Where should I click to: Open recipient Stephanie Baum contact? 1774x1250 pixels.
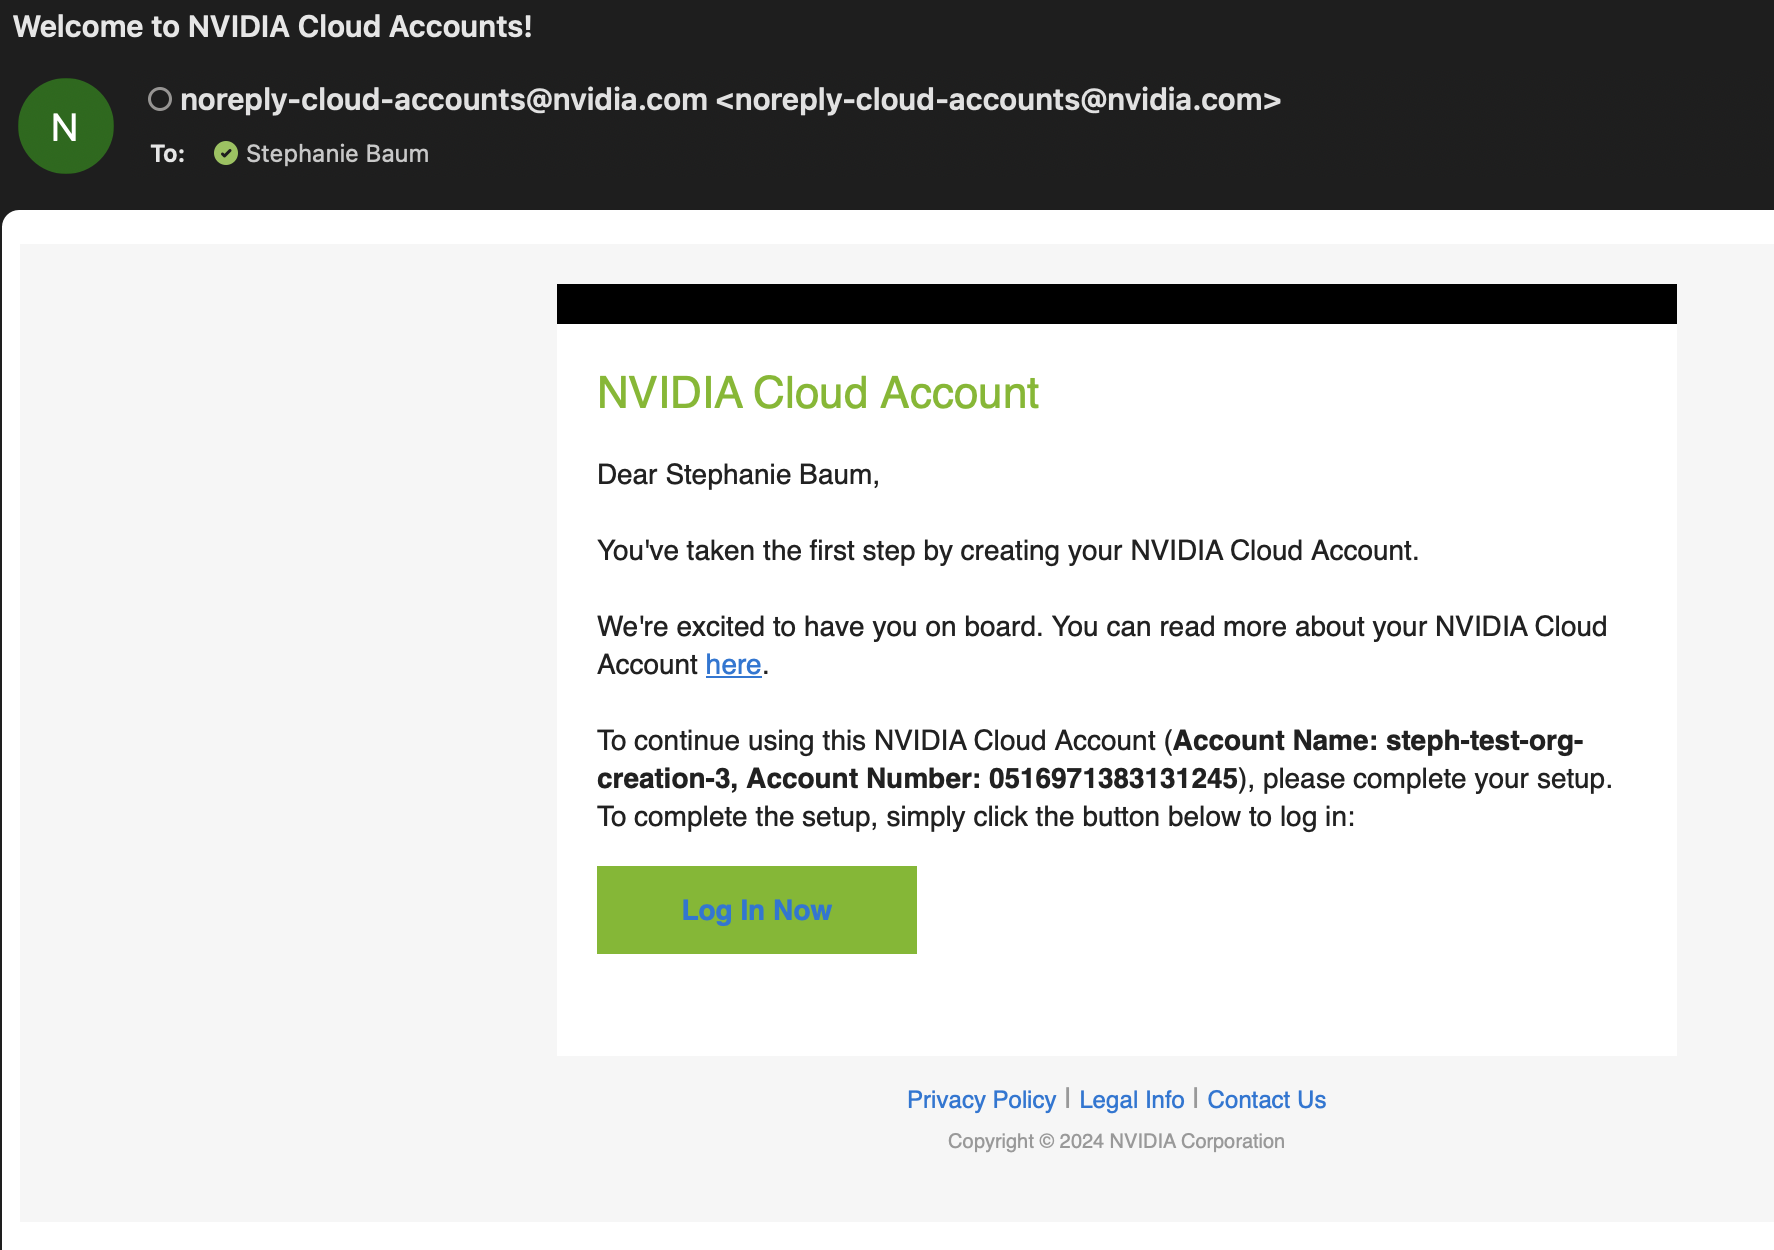(x=337, y=153)
